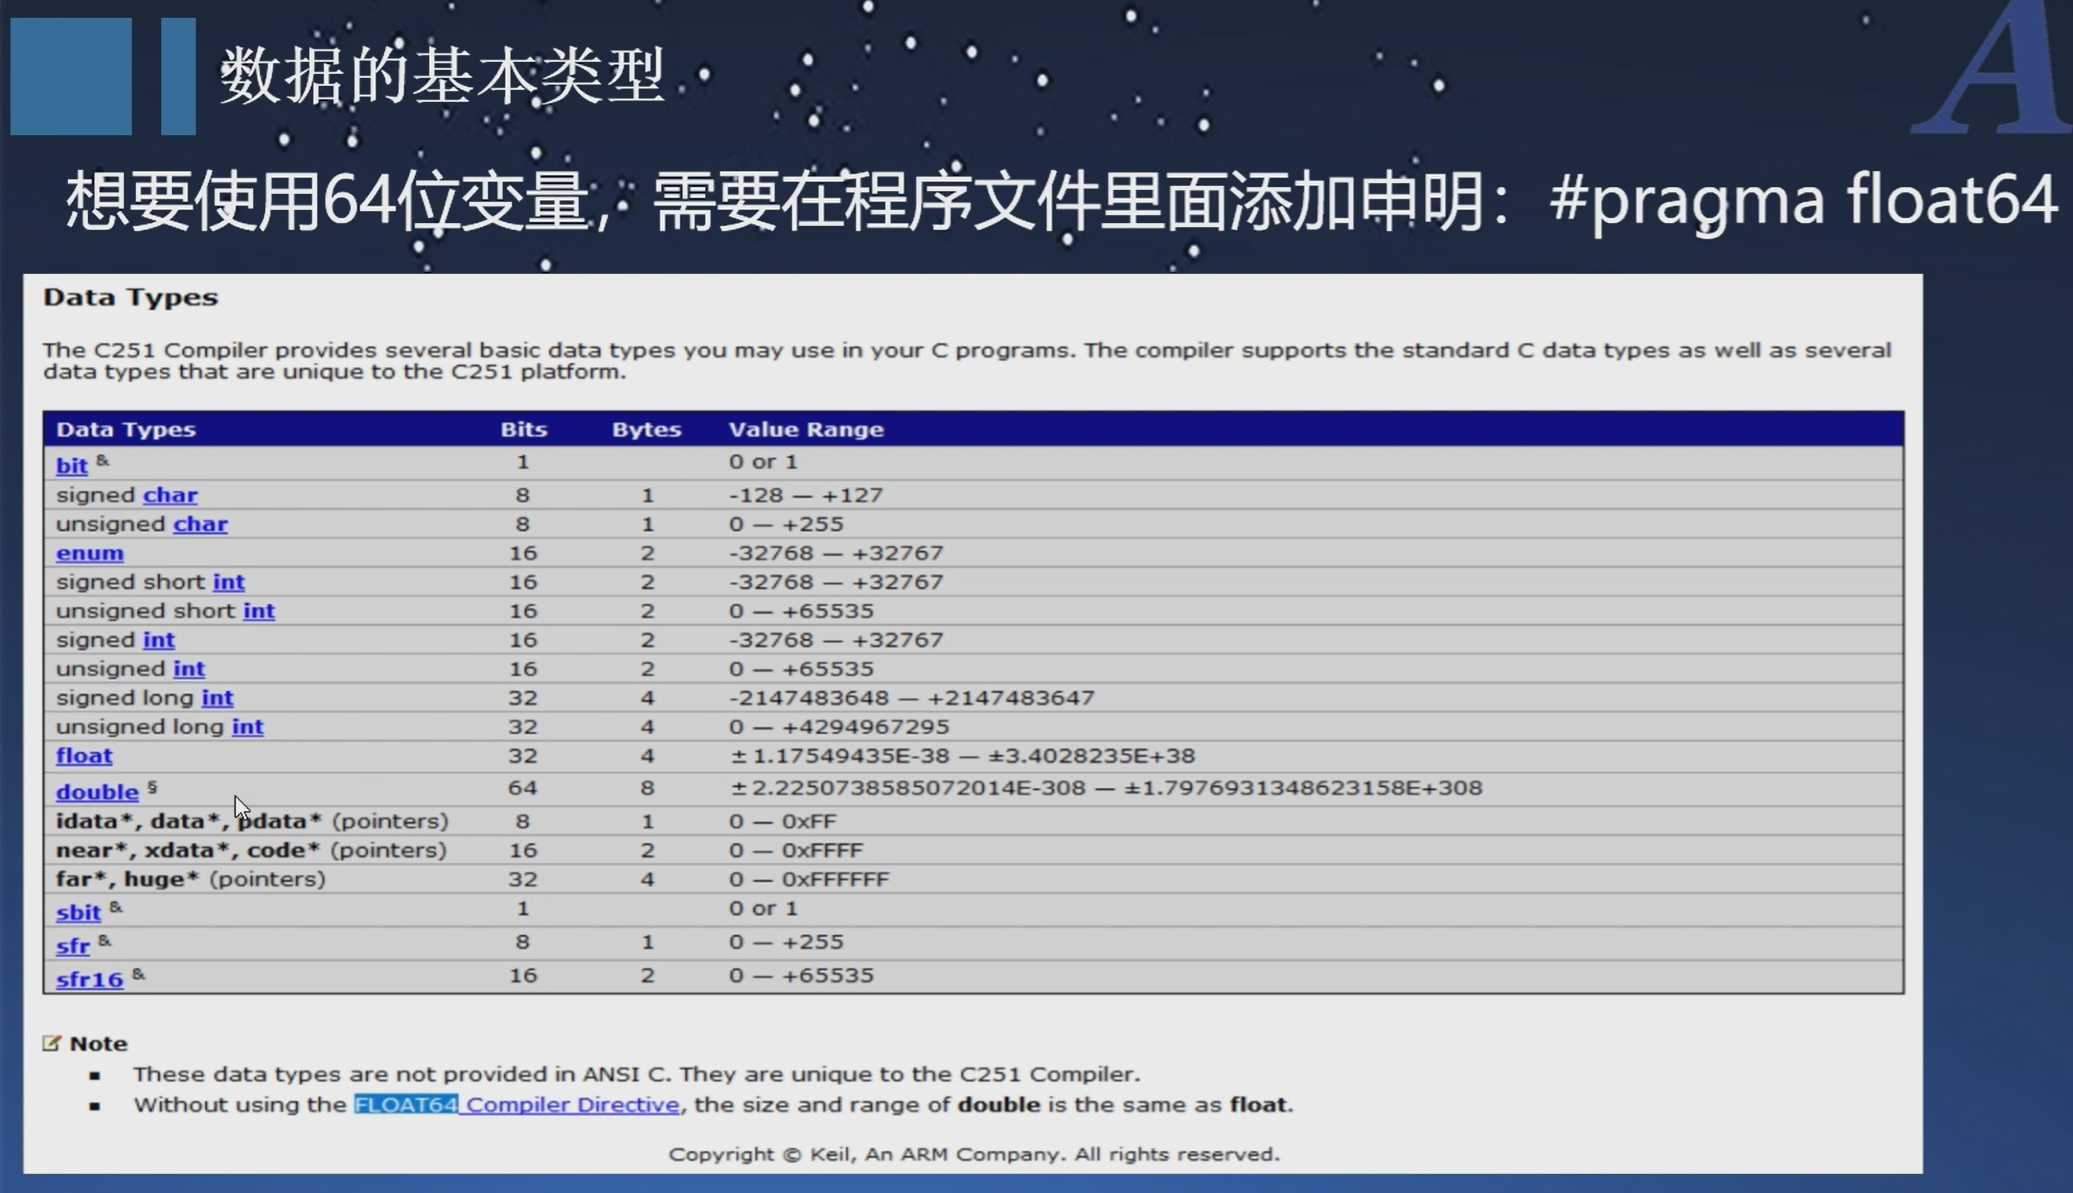Click the Value Range column header
2073x1193 pixels.
[806, 429]
